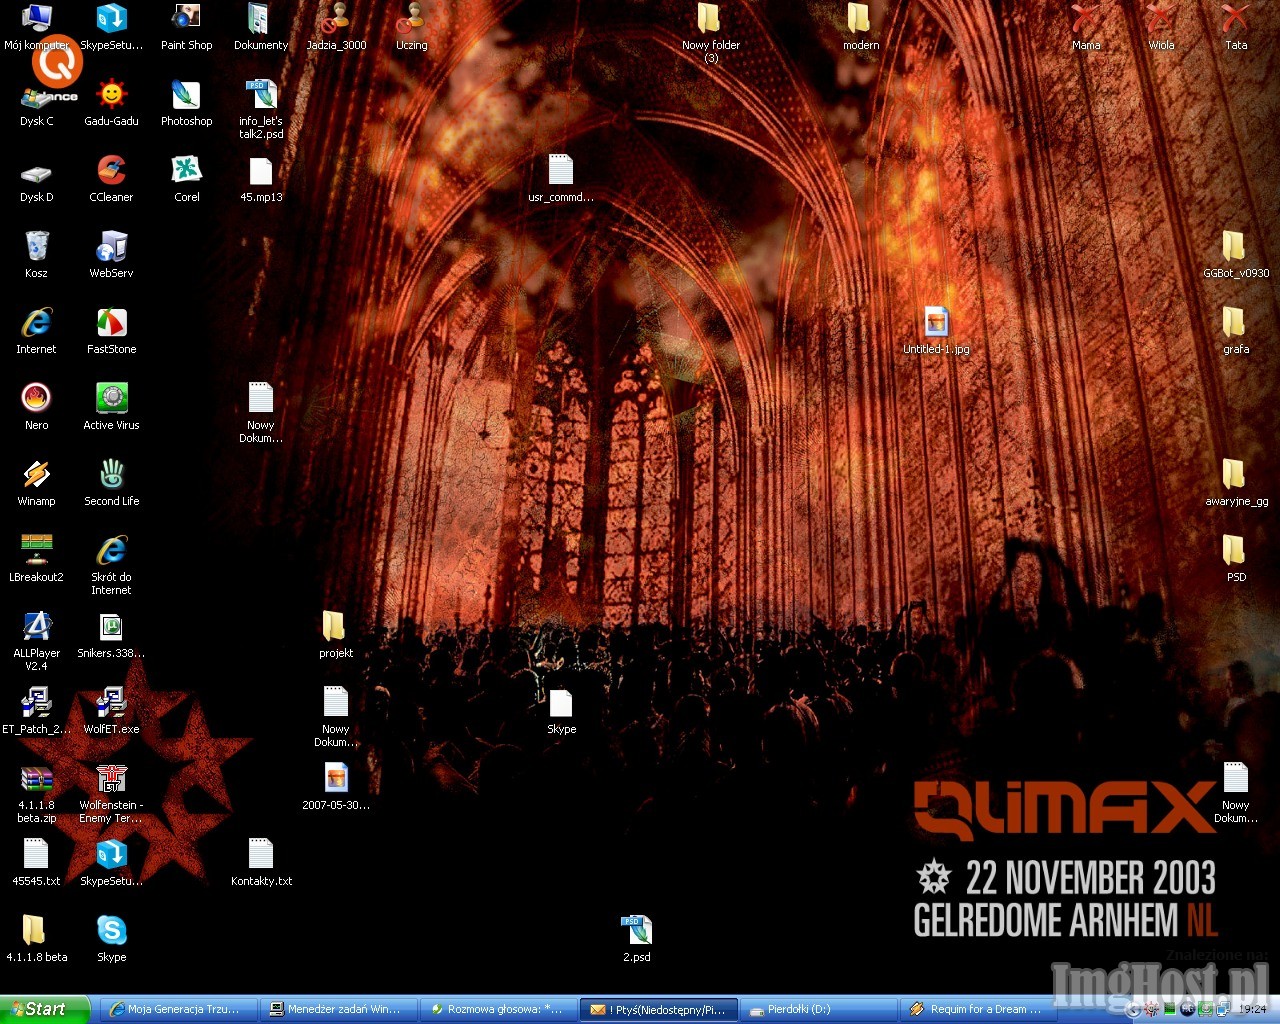Launch Corel desktop shortcut

tap(186, 179)
